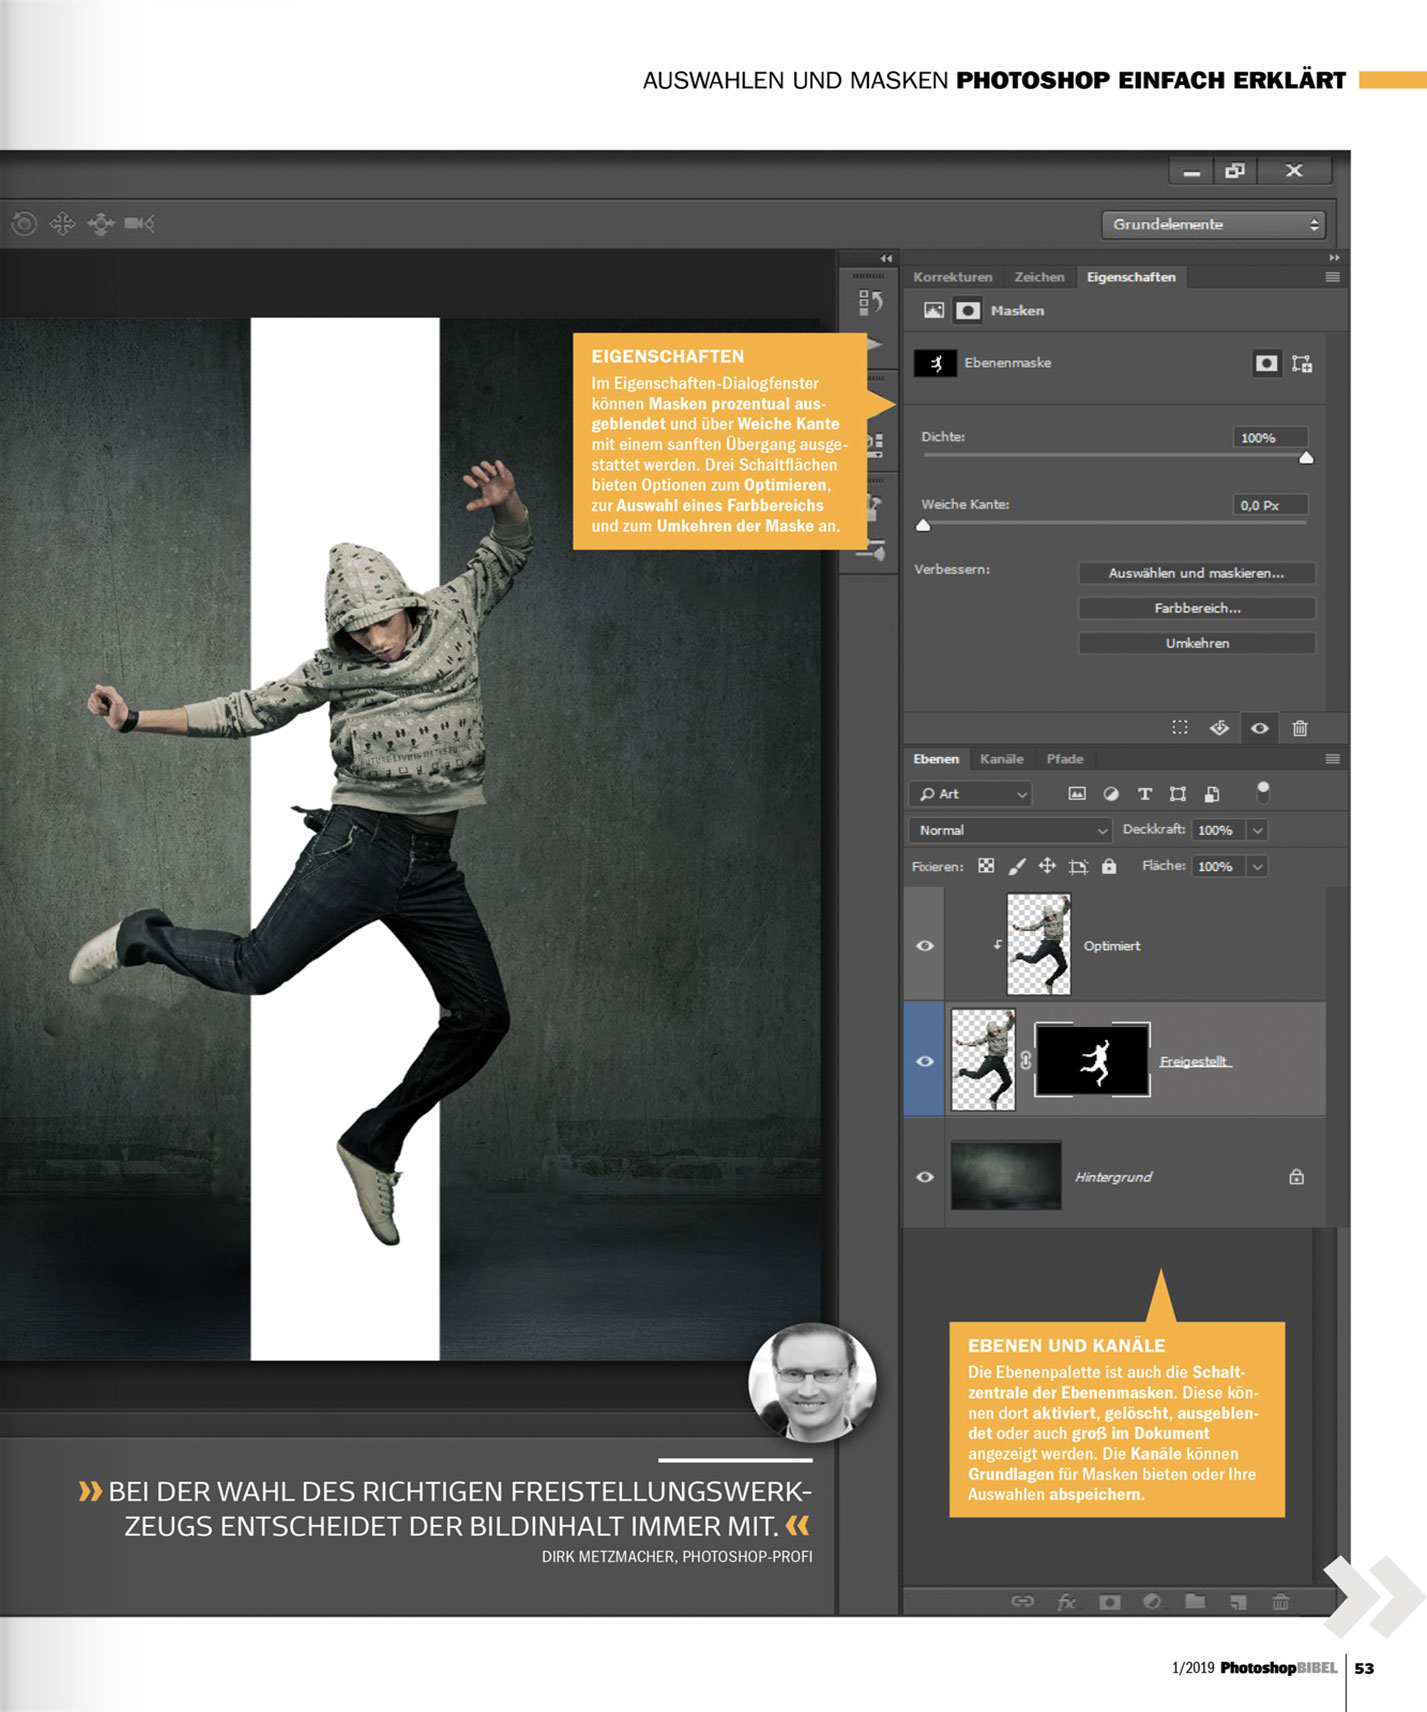1427x1712 pixels.
Task: Filter layers by pixel layers icon
Action: tap(1077, 794)
